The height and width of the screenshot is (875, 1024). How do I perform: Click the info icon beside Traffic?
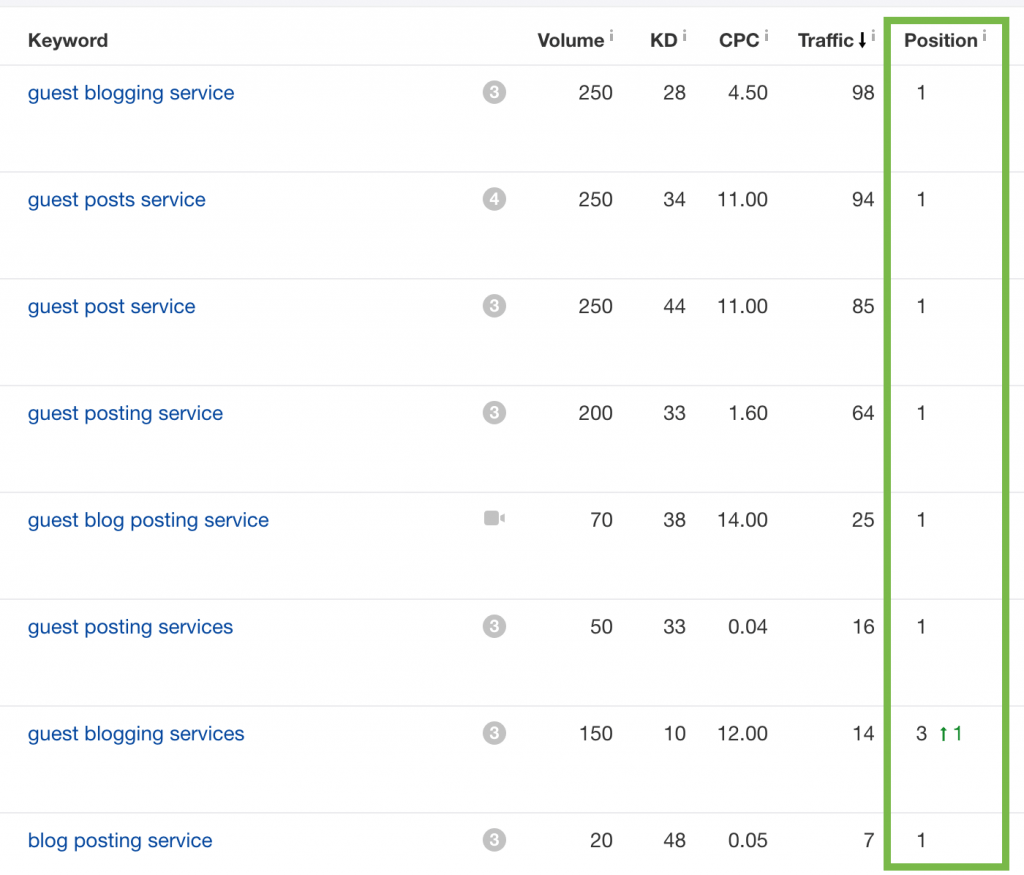point(873,35)
